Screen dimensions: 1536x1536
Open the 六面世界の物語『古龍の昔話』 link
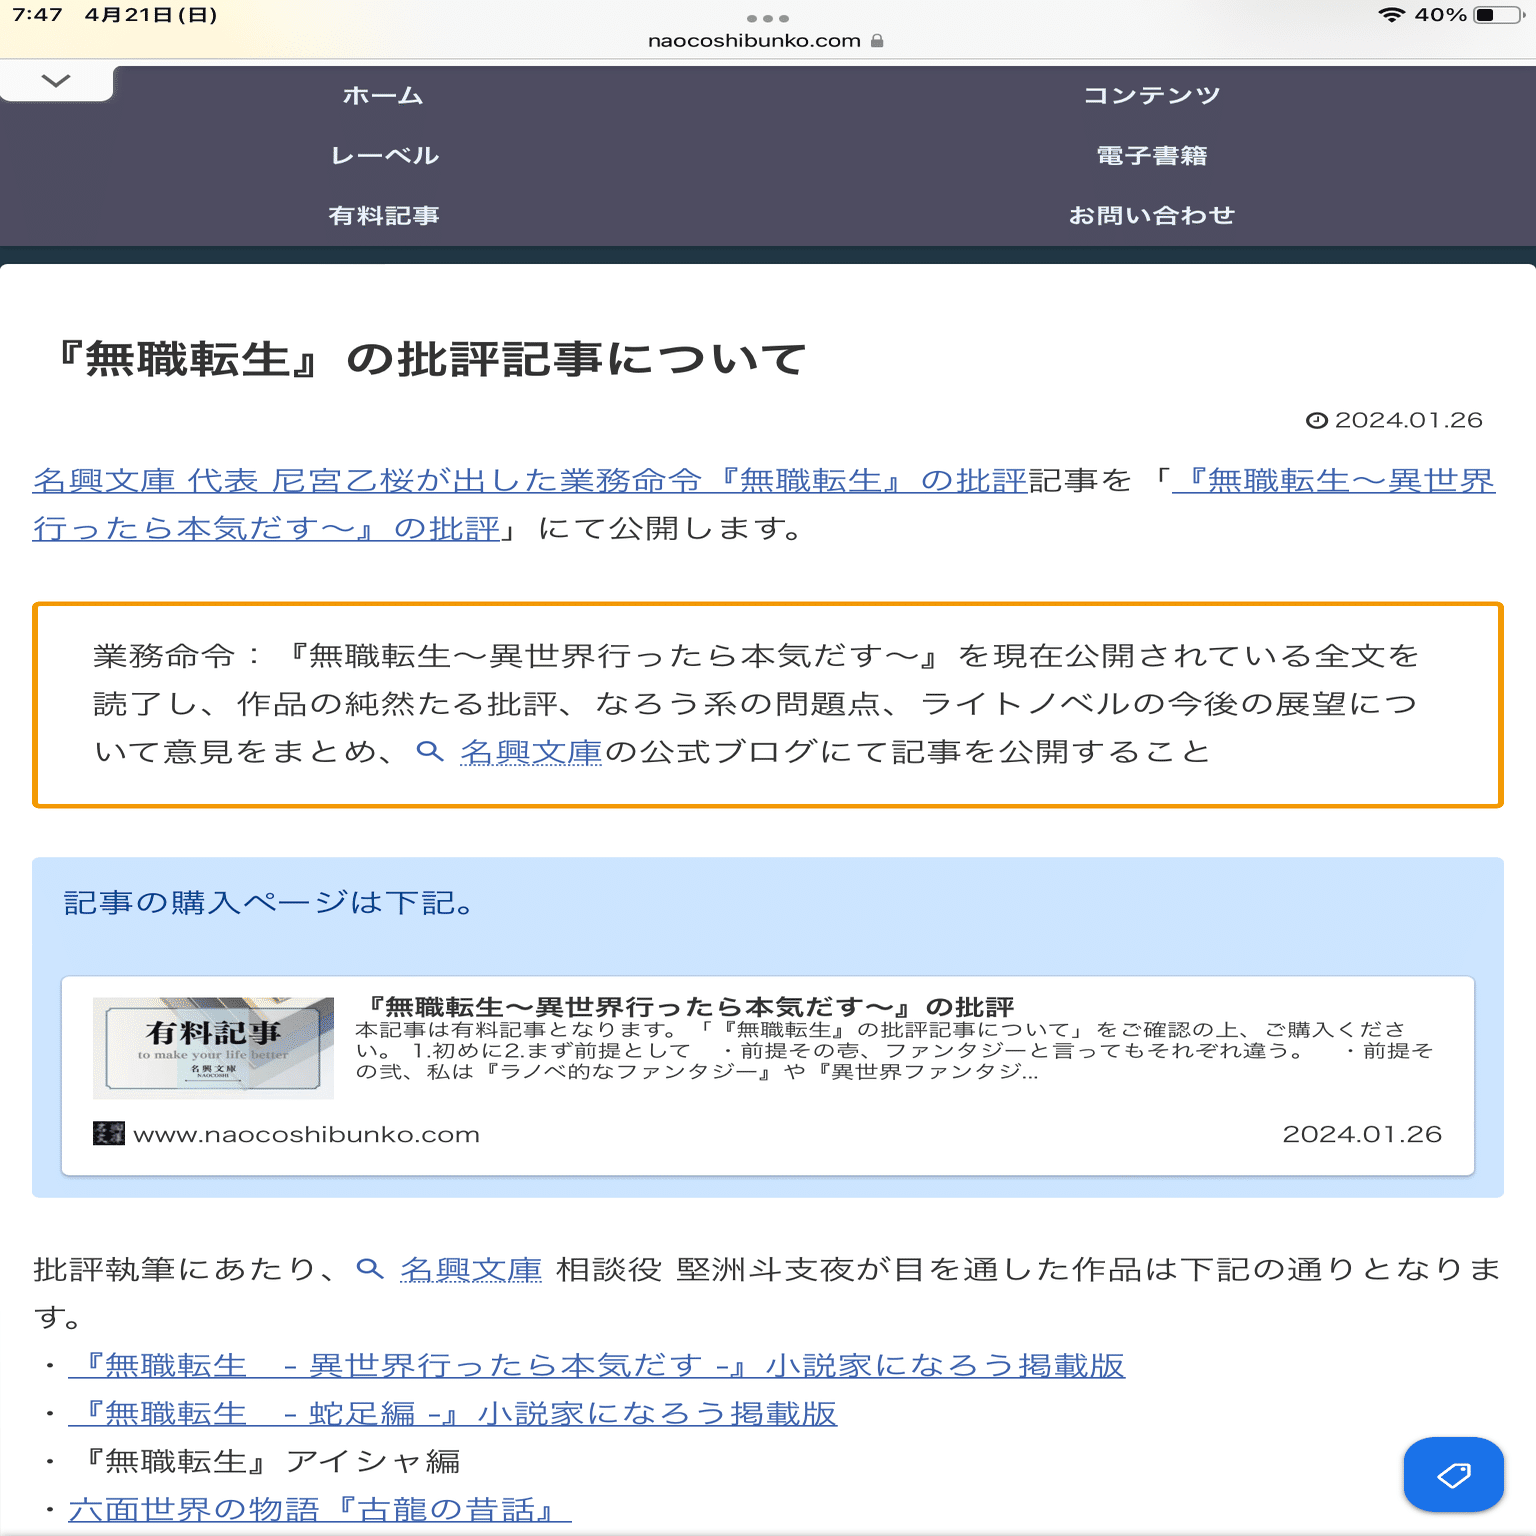click(x=320, y=1509)
